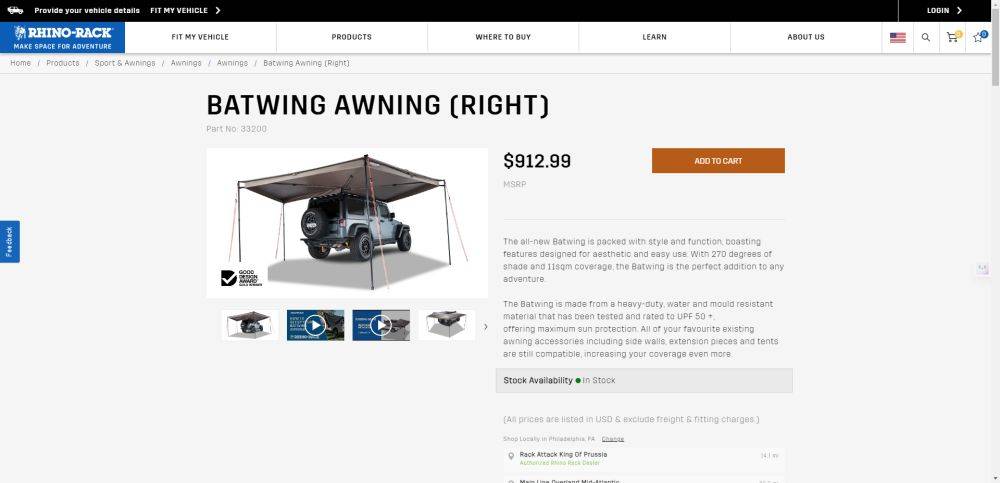The height and width of the screenshot is (483, 1000).
Task: Select the US flag country selector
Action: click(x=897, y=38)
